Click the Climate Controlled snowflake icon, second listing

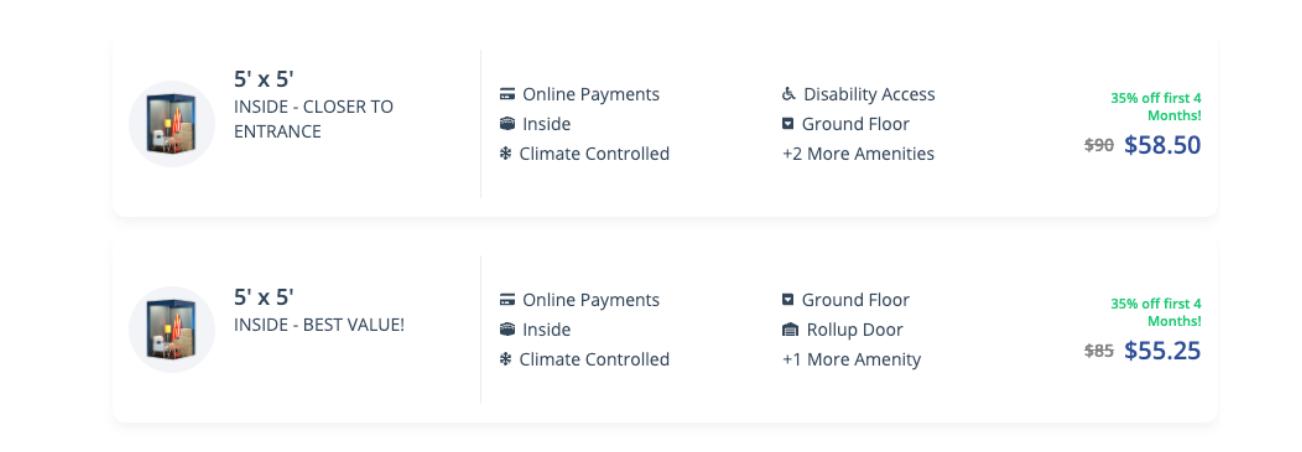505,360
